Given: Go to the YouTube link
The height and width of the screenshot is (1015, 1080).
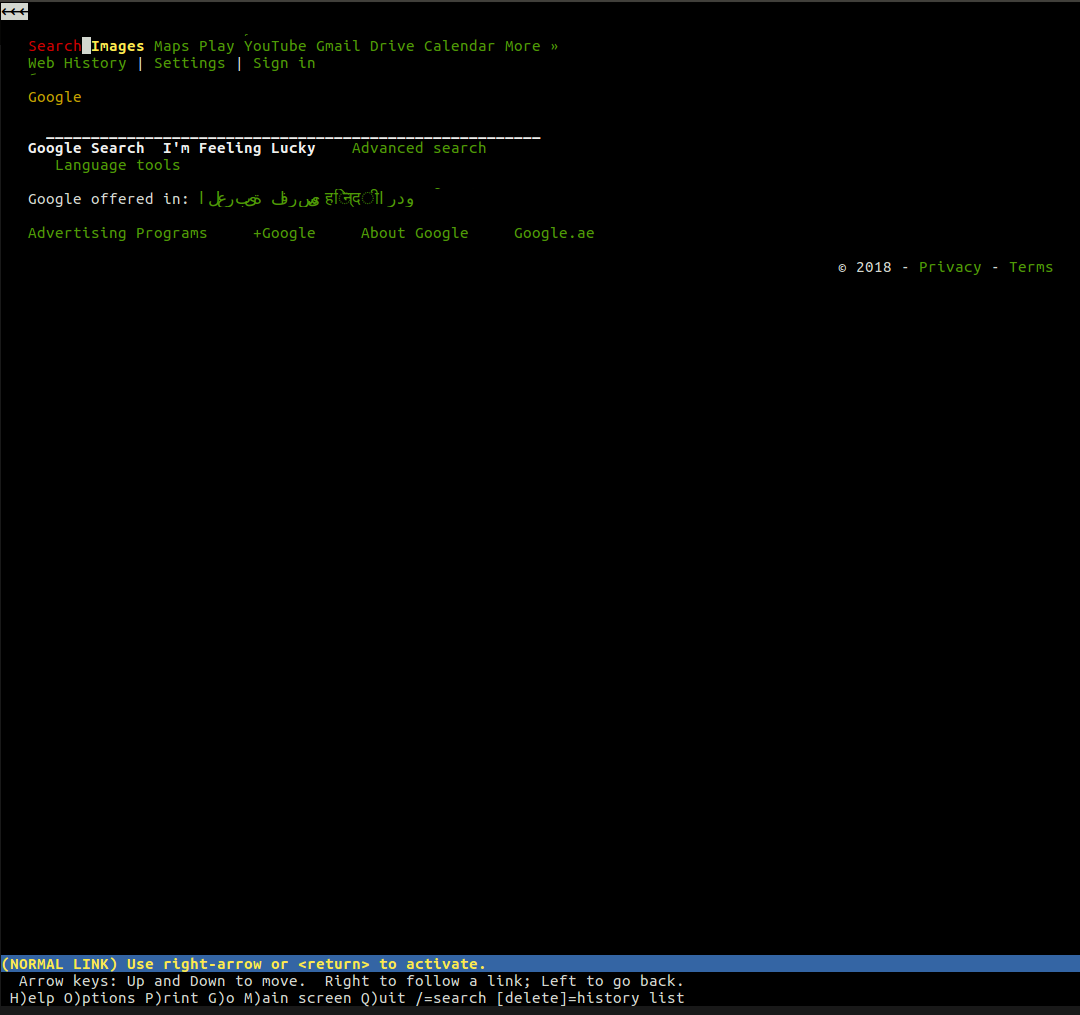Looking at the screenshot, I should click(275, 46).
